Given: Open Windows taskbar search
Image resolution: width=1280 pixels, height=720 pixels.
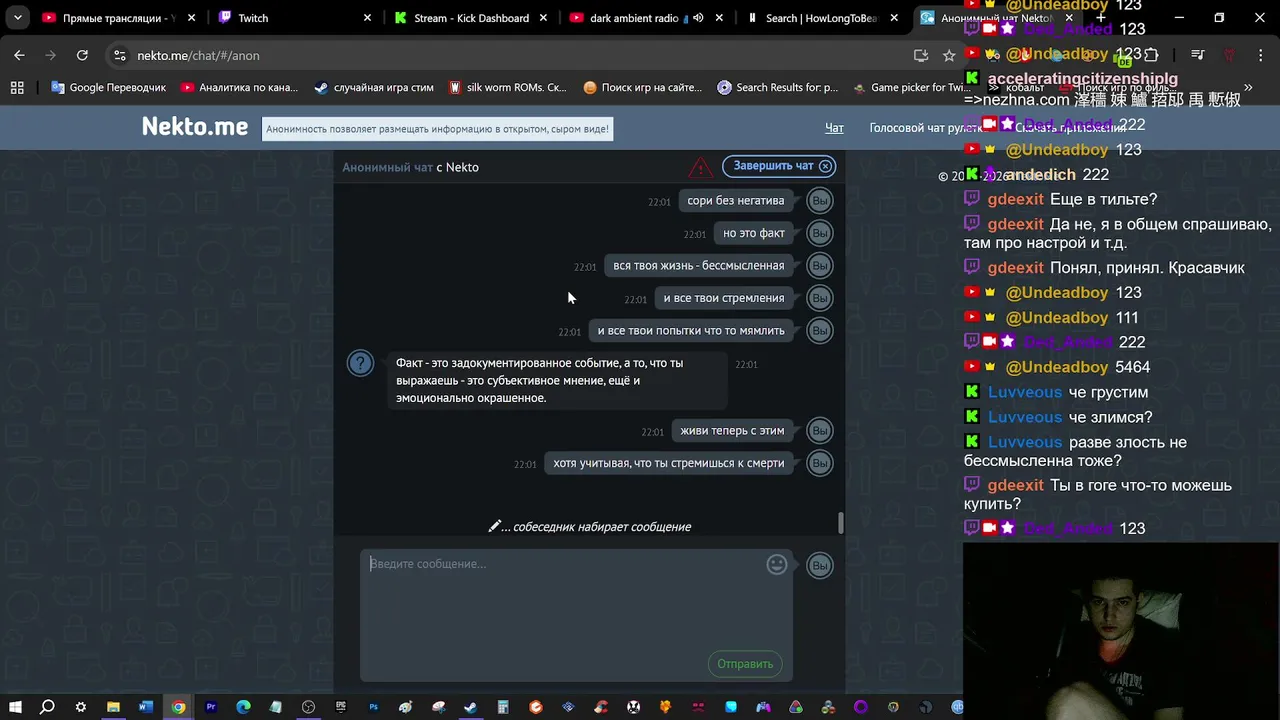Looking at the screenshot, I should (x=47, y=707).
